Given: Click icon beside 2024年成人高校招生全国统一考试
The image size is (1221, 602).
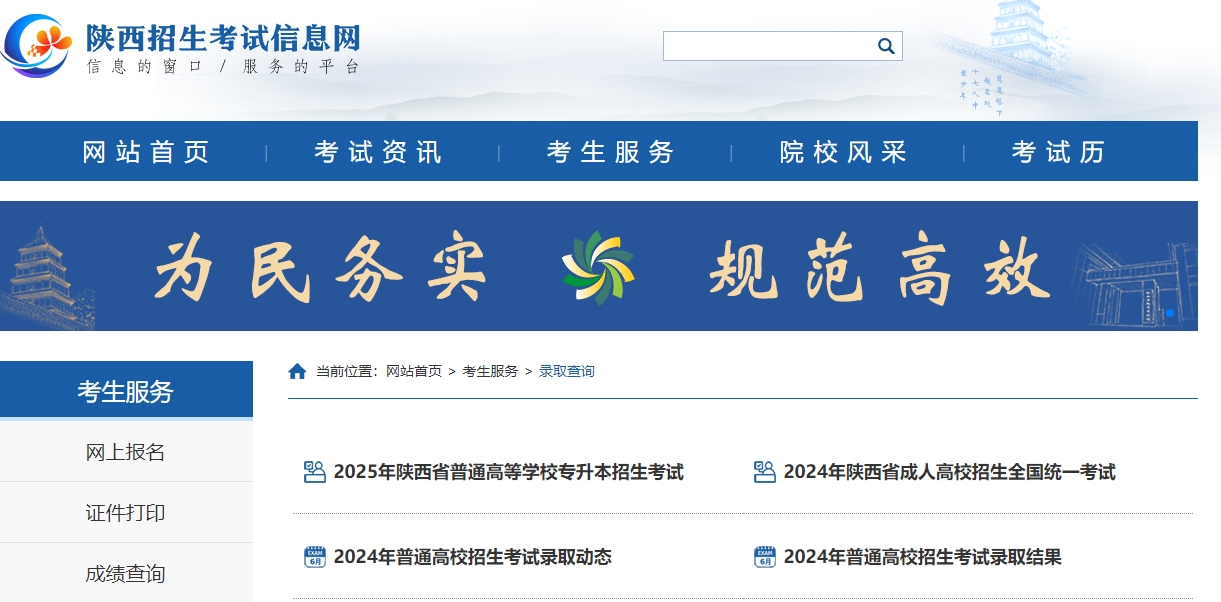Looking at the screenshot, I should point(765,472).
